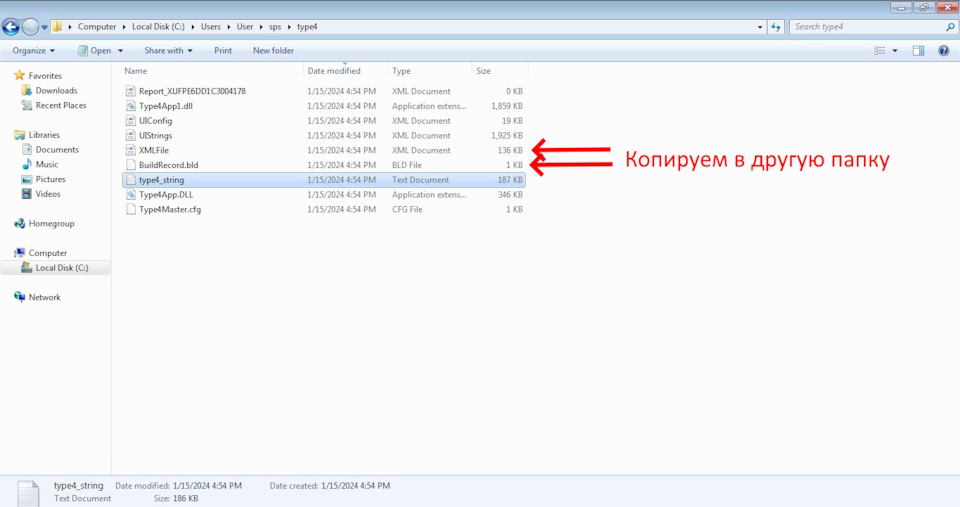Image resolution: width=960 pixels, height=507 pixels.
Task: Click the Back navigation arrow button
Action: [10, 27]
